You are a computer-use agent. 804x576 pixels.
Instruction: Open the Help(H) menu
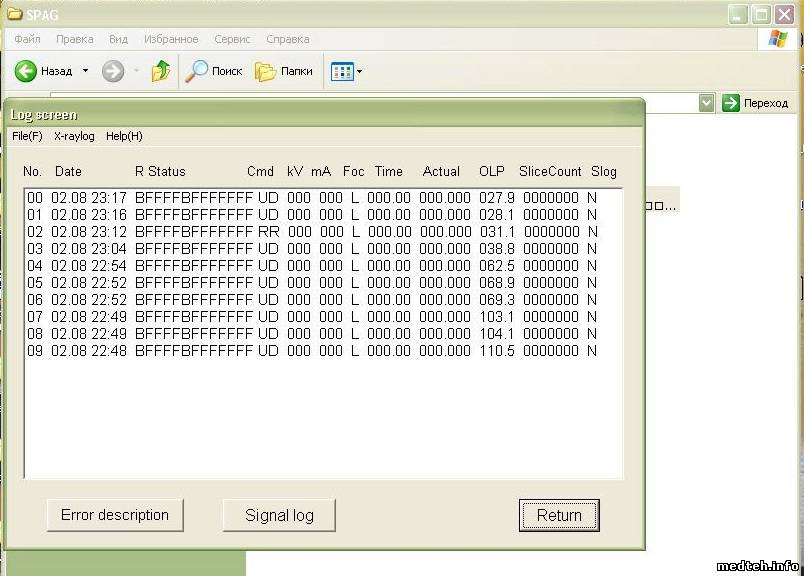point(124,136)
